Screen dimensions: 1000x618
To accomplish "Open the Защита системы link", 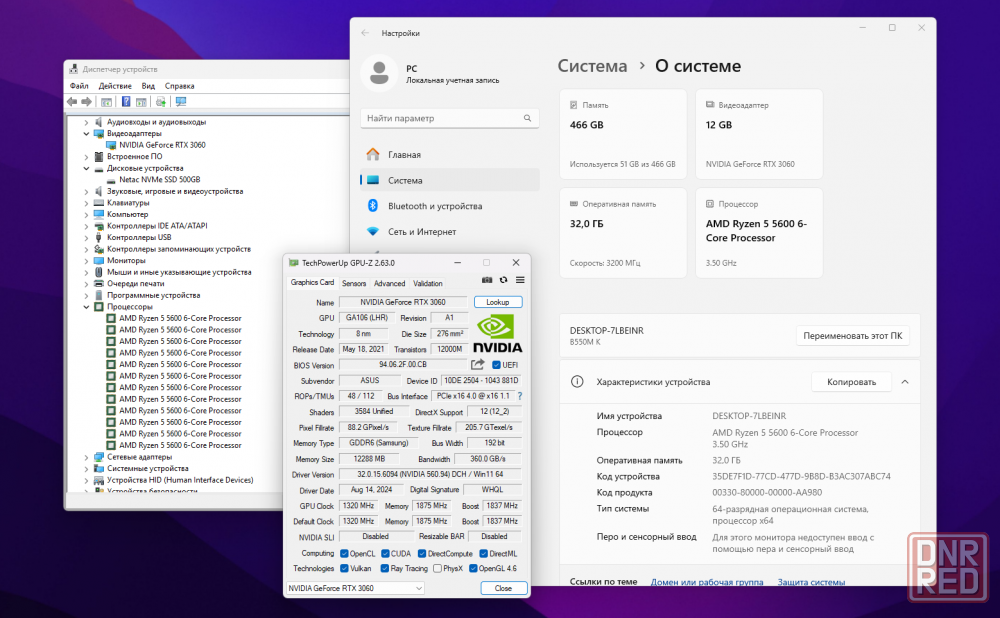I will [x=811, y=582].
